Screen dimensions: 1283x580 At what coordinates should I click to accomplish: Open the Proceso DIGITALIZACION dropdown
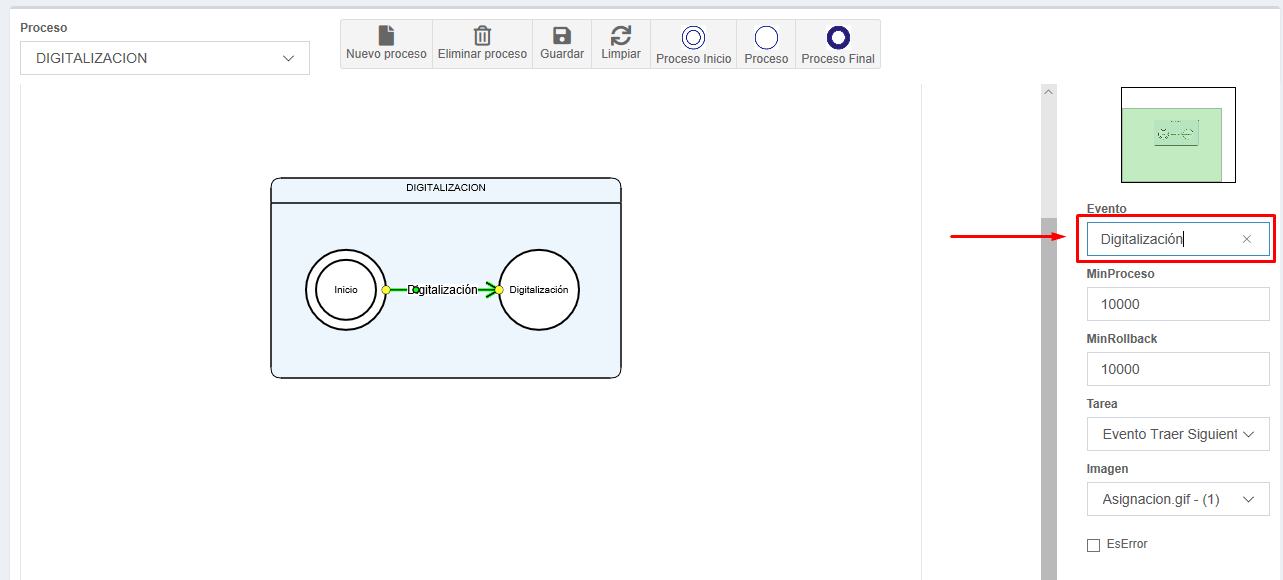pos(165,58)
